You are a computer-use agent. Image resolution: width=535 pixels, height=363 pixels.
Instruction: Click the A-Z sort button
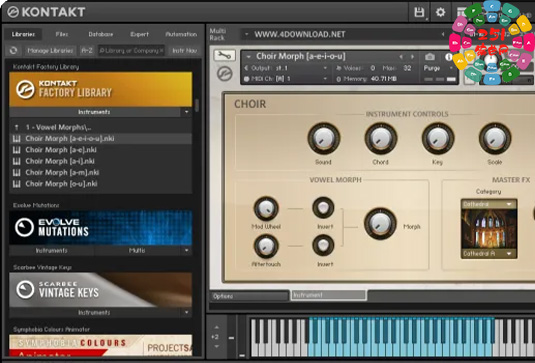click(x=87, y=50)
